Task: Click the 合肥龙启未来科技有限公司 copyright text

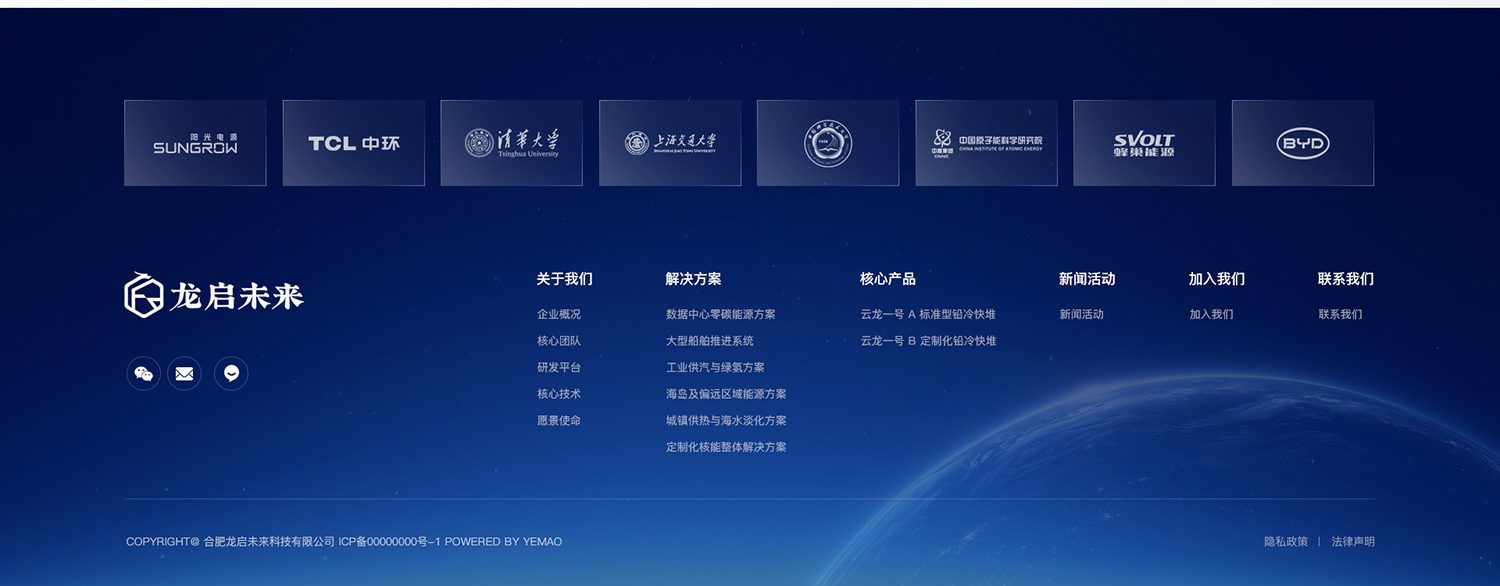Action: coord(270,542)
